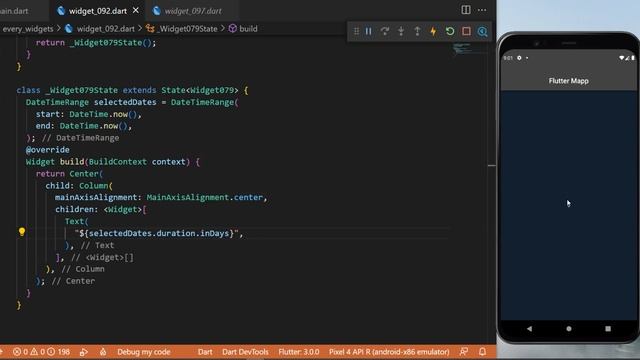This screenshot has width=640, height=360.
Task: Click children: <Widget>[ line
Action: 101,209
